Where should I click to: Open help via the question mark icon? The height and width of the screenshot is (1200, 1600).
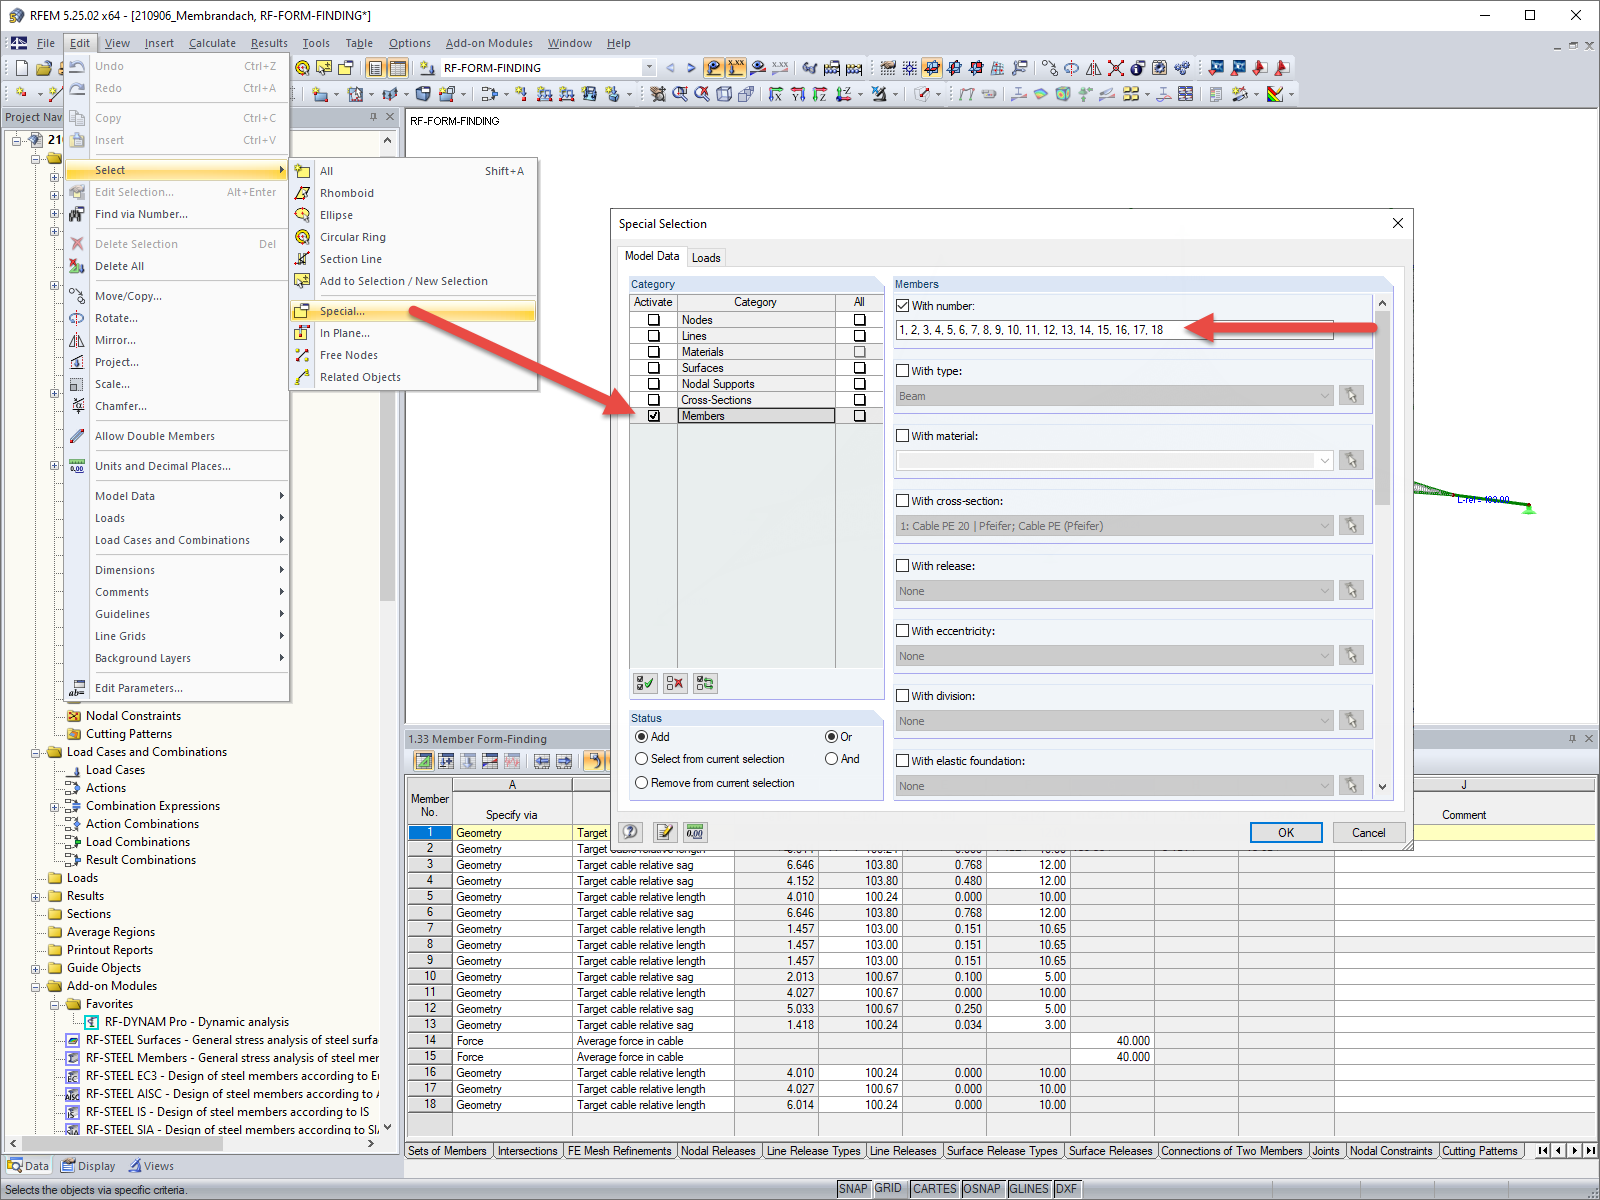629,832
